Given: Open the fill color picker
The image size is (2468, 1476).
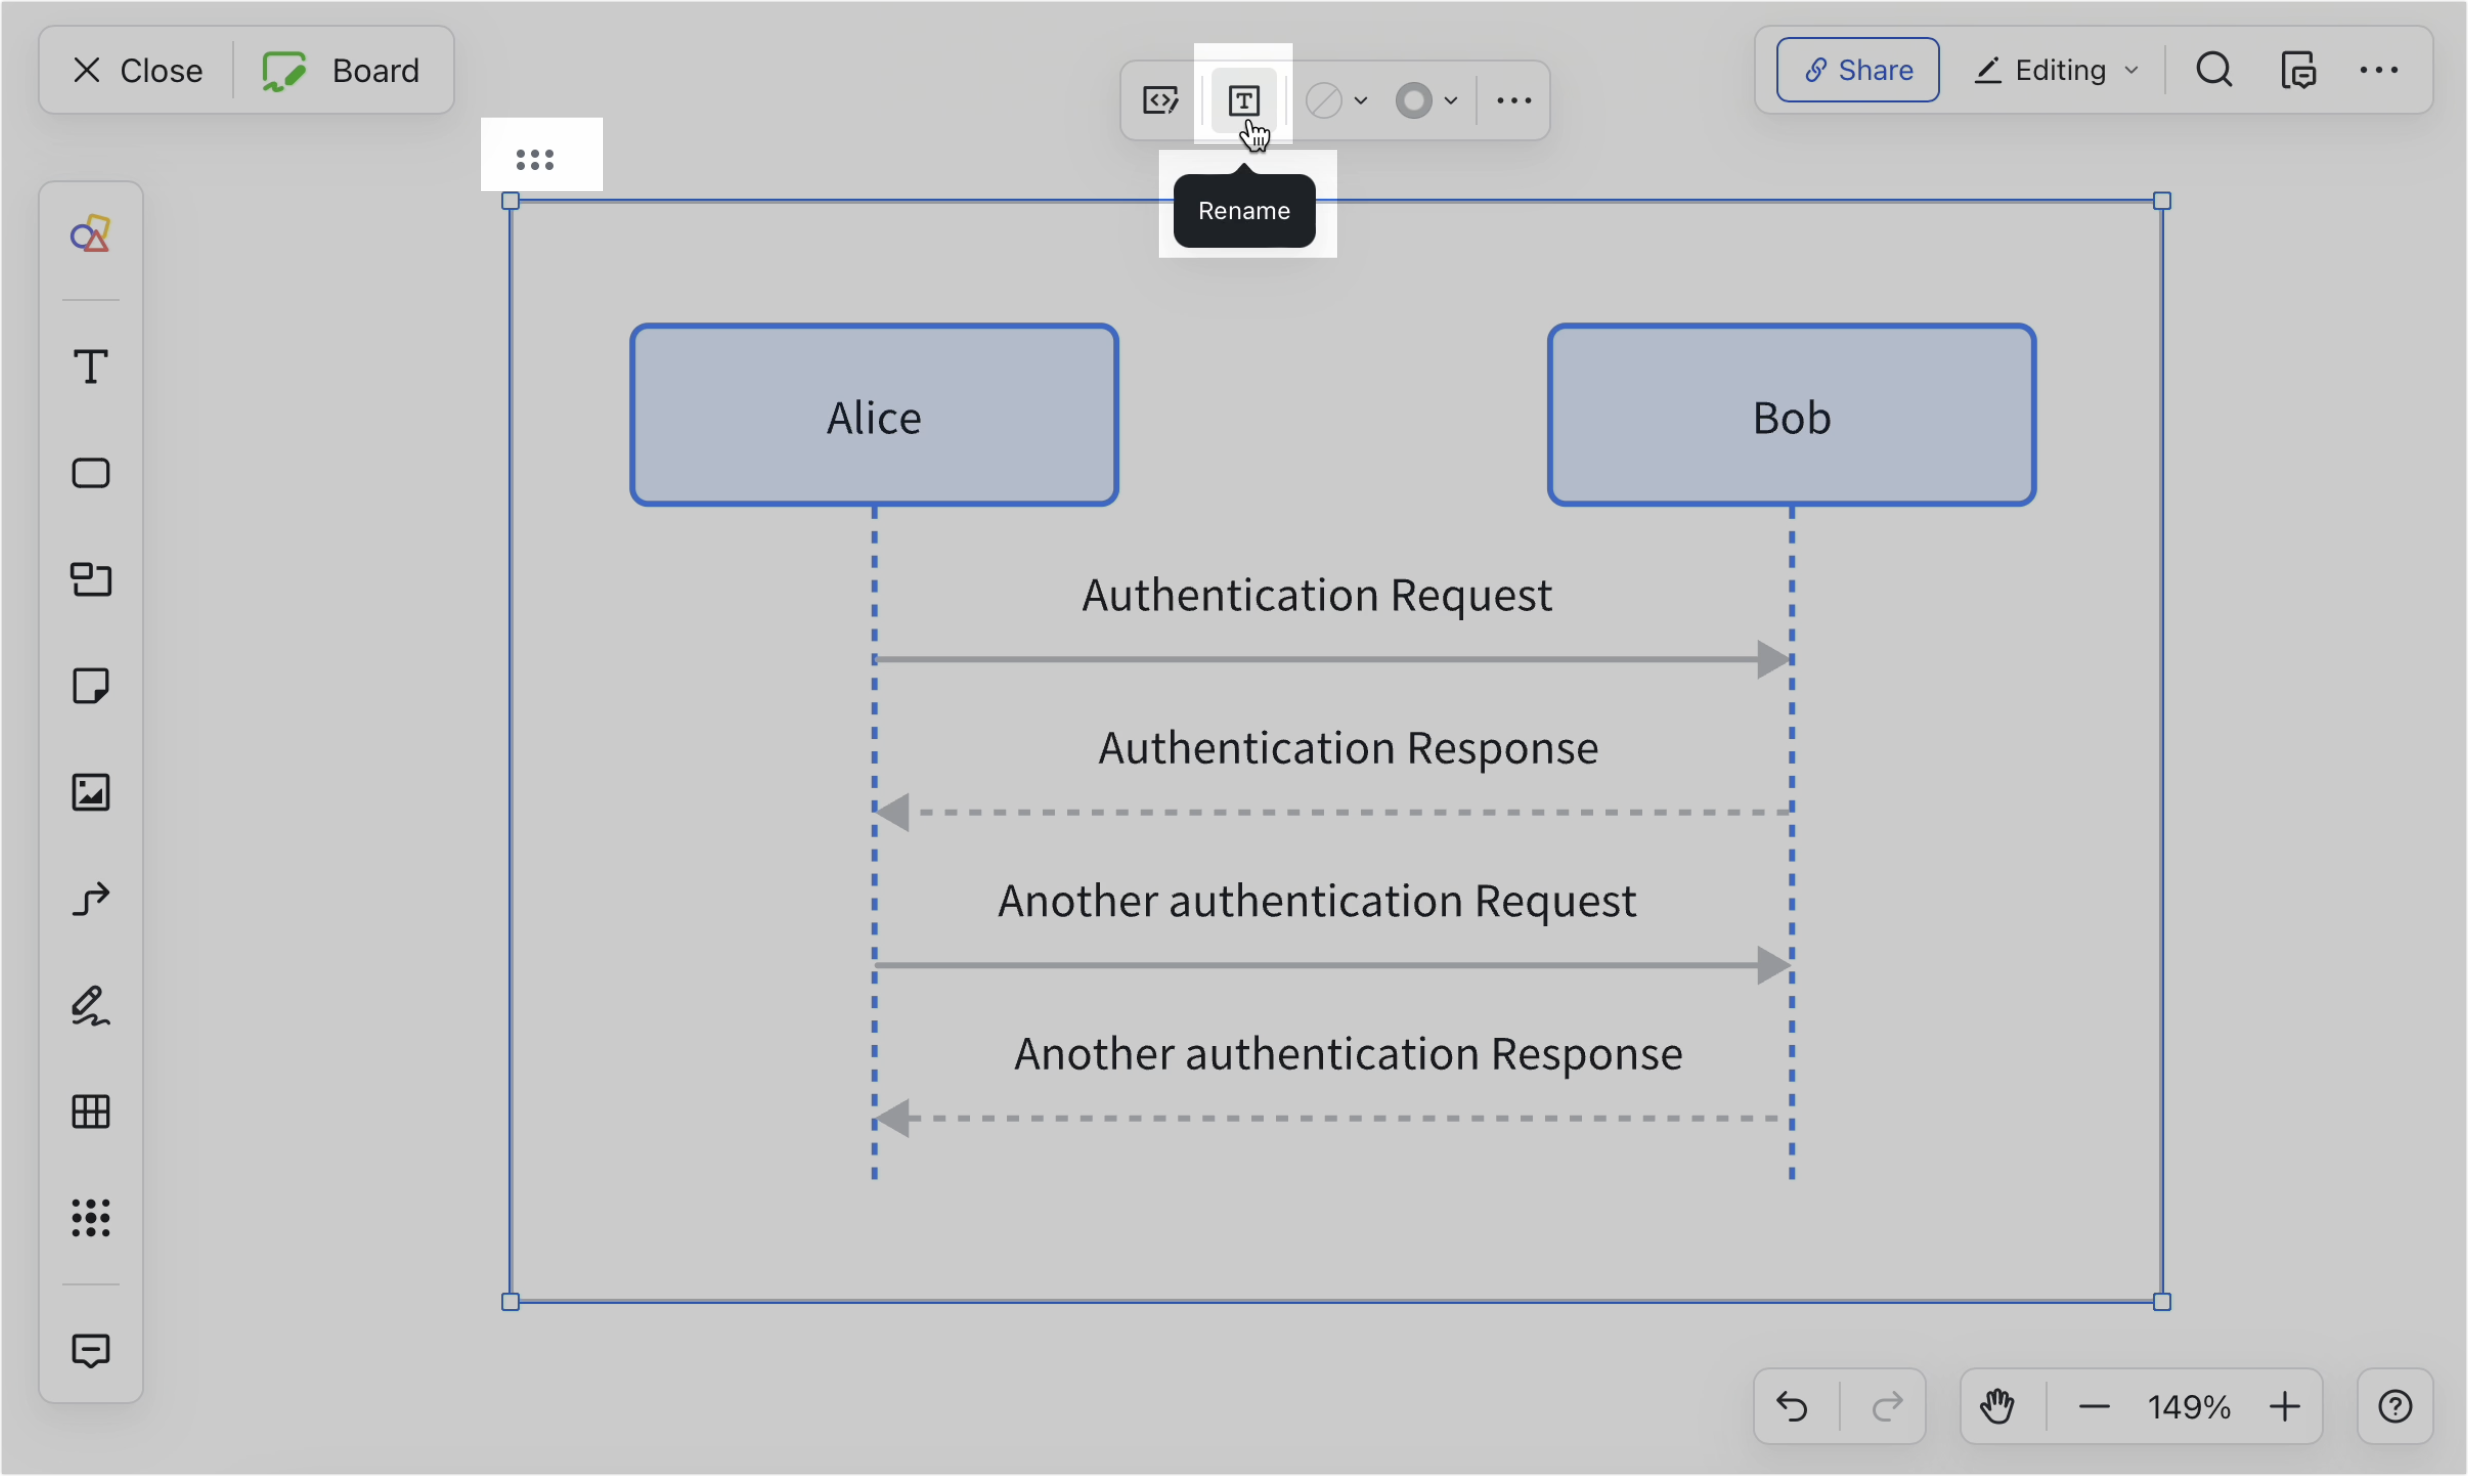Looking at the screenshot, I should click(x=1324, y=100).
